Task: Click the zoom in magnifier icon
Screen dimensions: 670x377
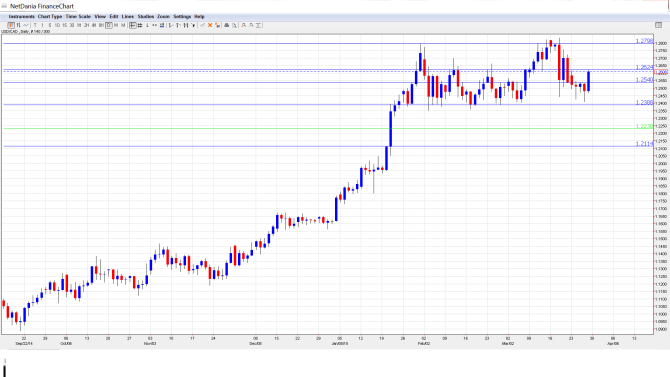Action: (244, 26)
